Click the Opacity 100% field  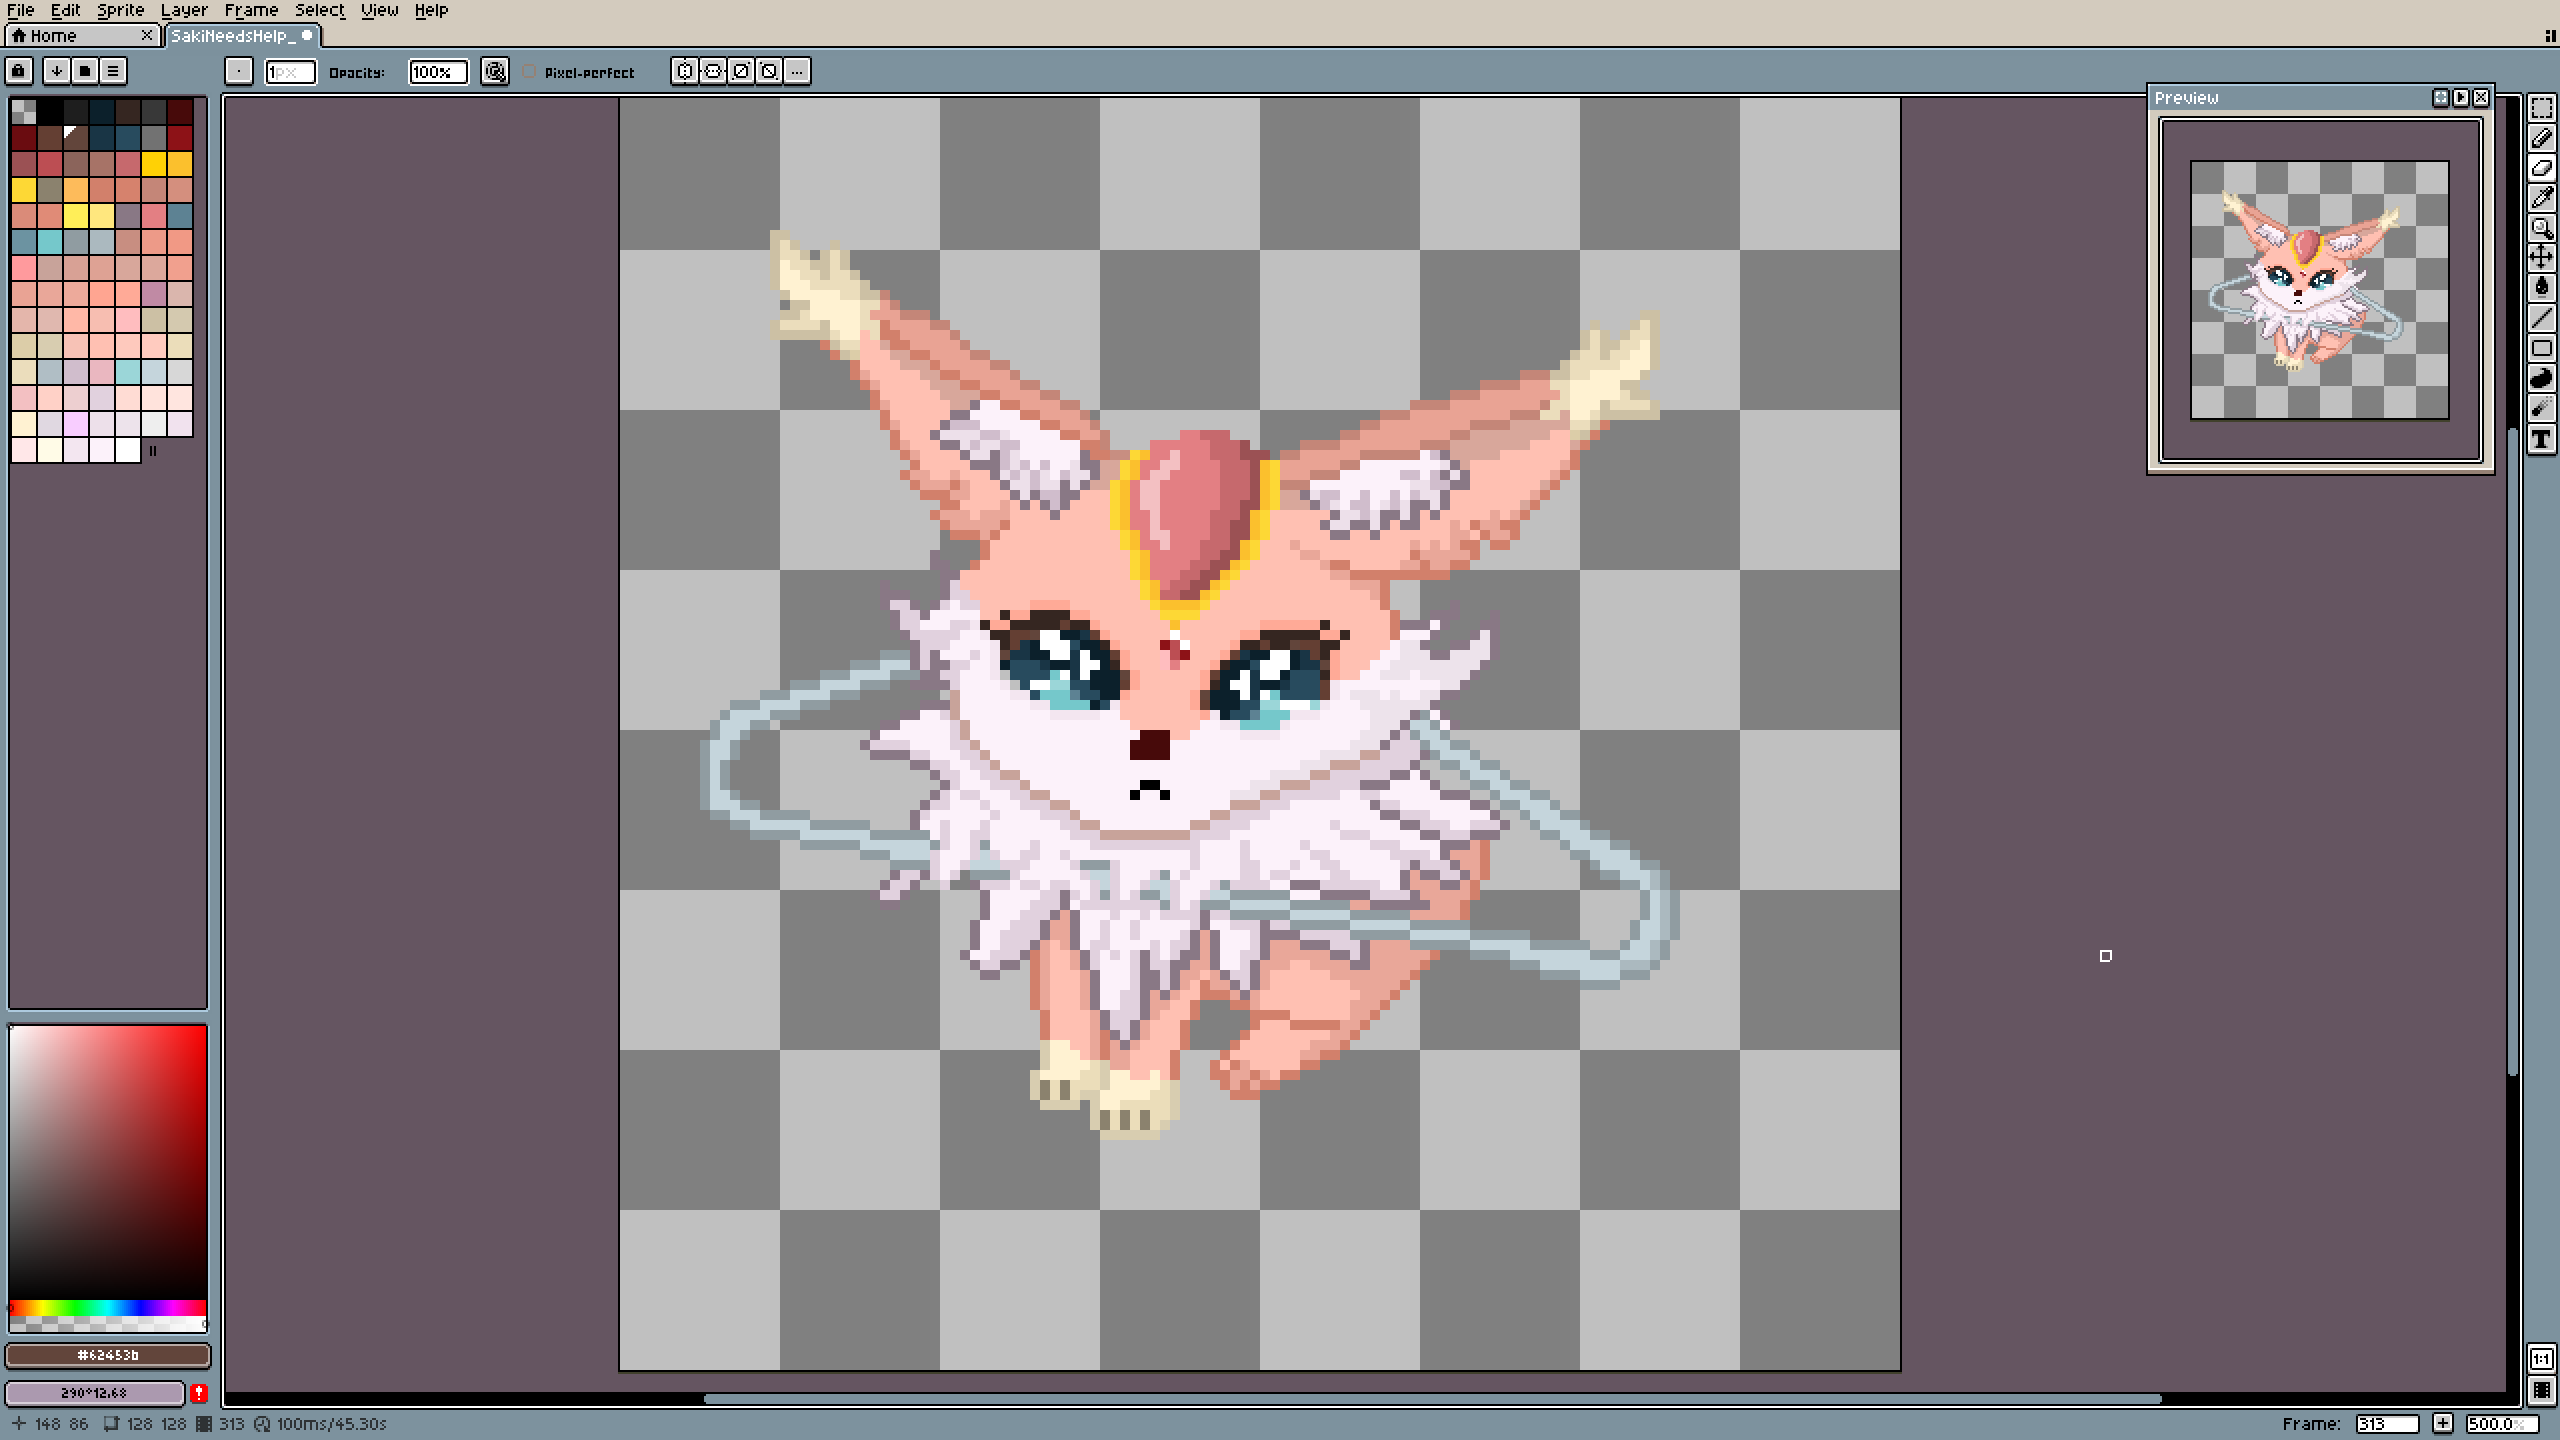438,72
